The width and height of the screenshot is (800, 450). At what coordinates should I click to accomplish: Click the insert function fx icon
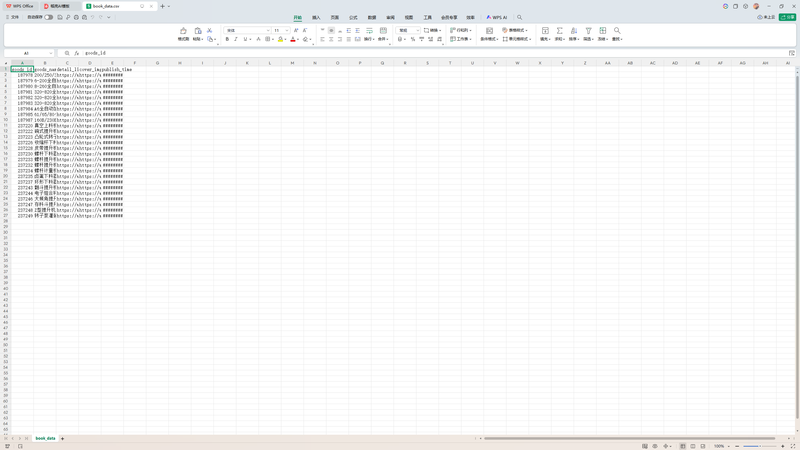(77, 53)
